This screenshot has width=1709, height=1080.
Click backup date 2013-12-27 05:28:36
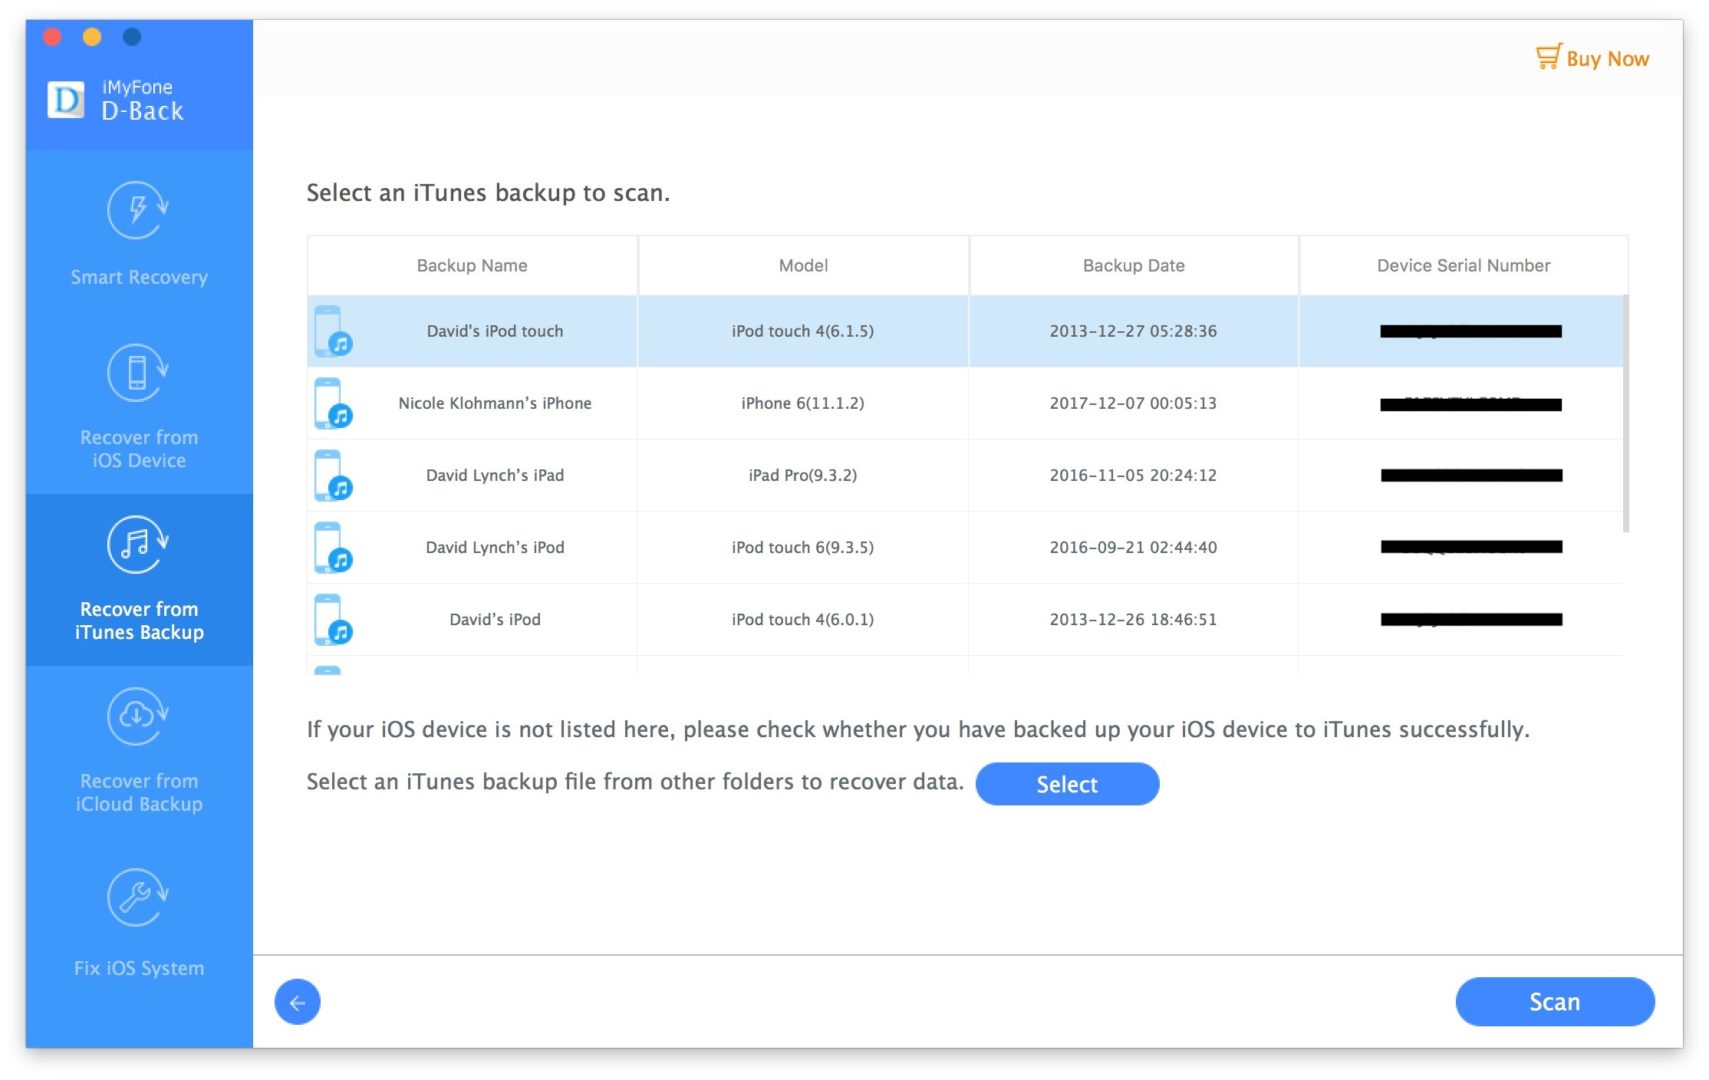coord(1133,331)
